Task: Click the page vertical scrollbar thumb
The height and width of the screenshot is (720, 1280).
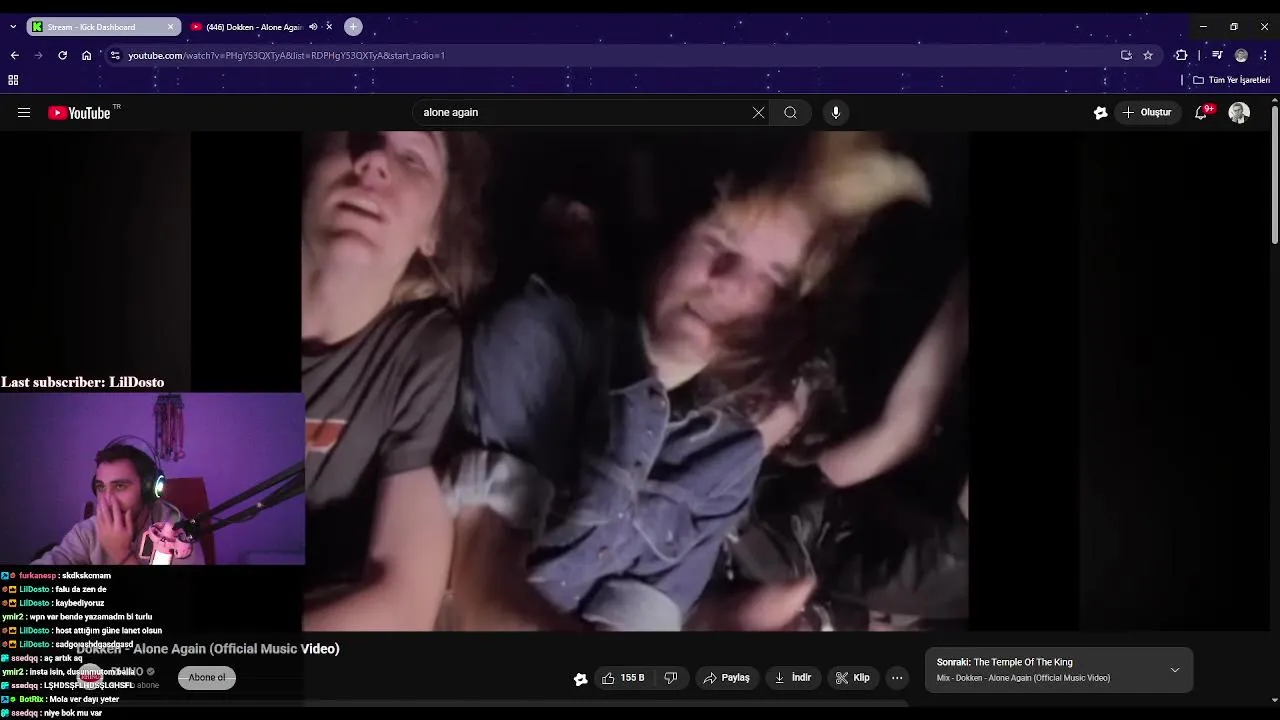Action: [1274, 174]
